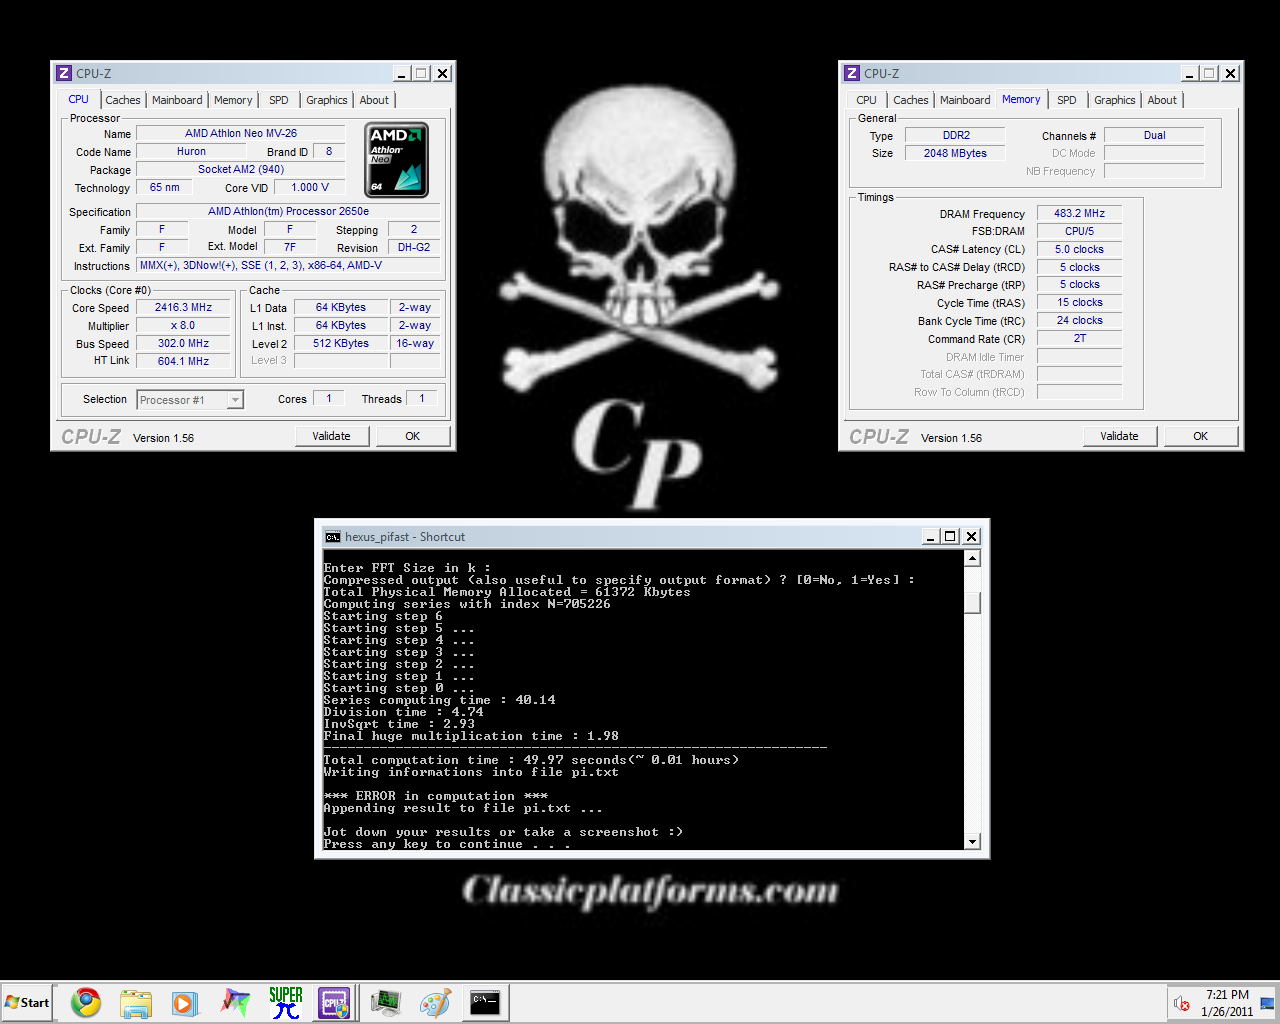Click OK in the right CPU-Z window
This screenshot has height=1024, width=1280.
click(x=1201, y=436)
